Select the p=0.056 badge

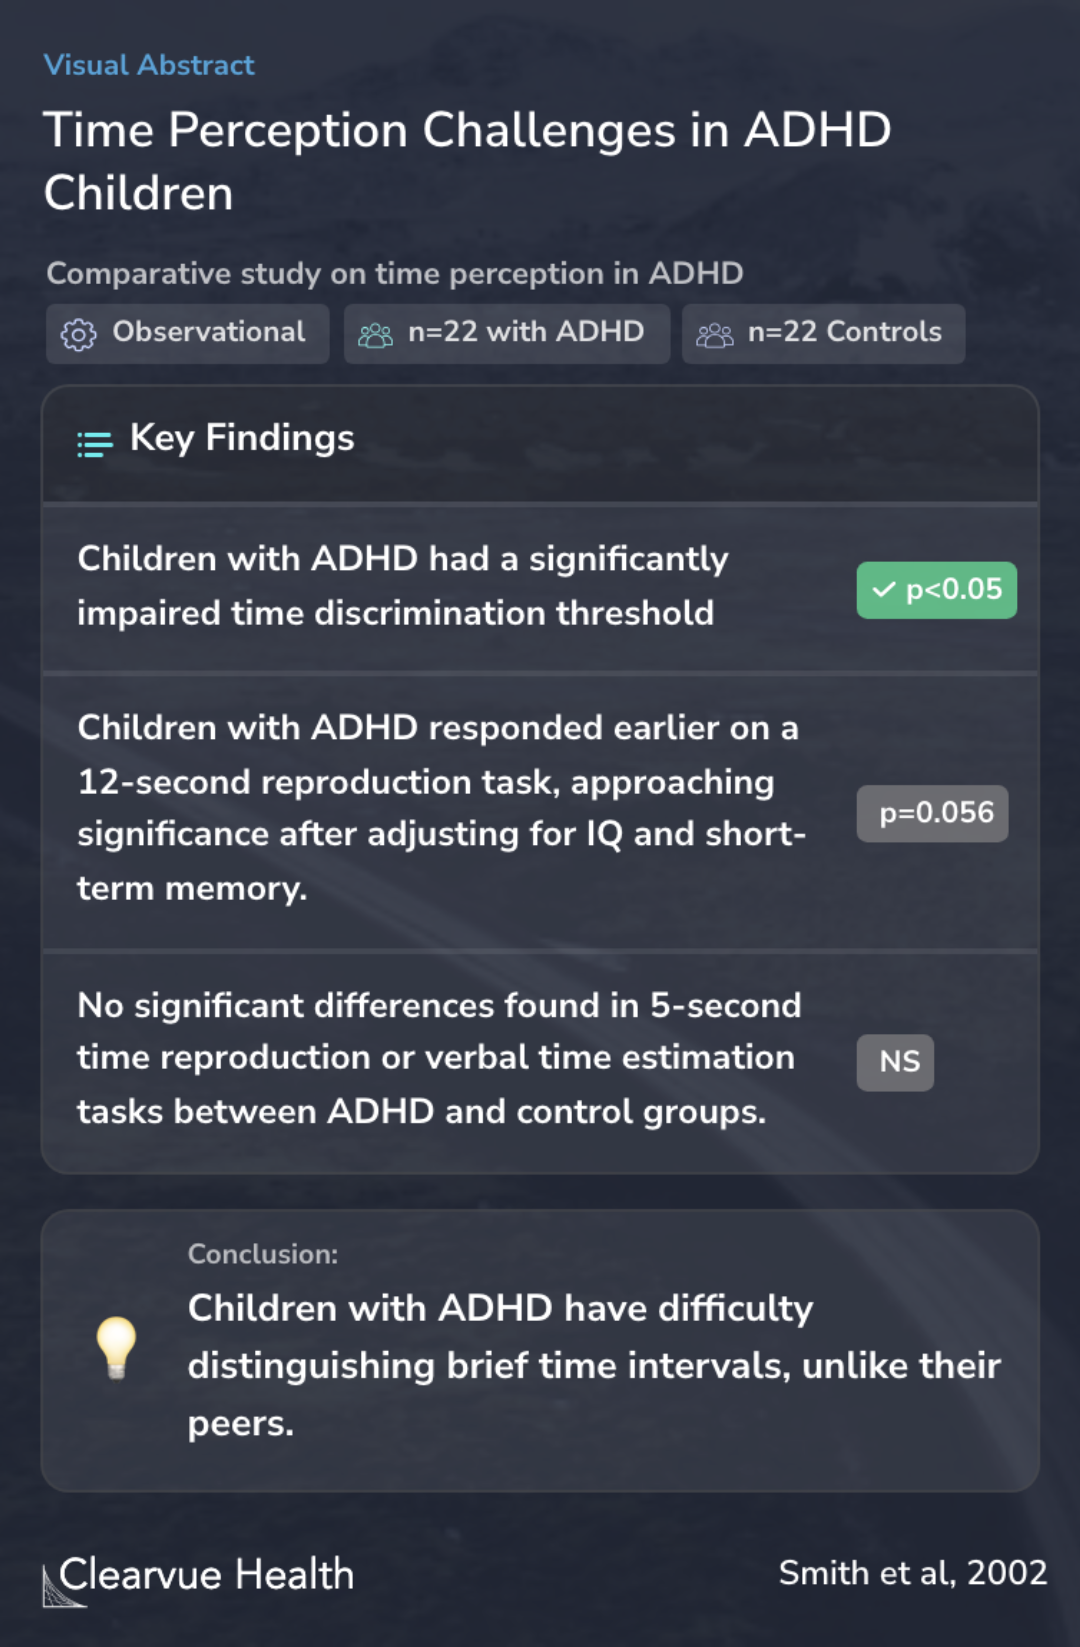coord(932,813)
